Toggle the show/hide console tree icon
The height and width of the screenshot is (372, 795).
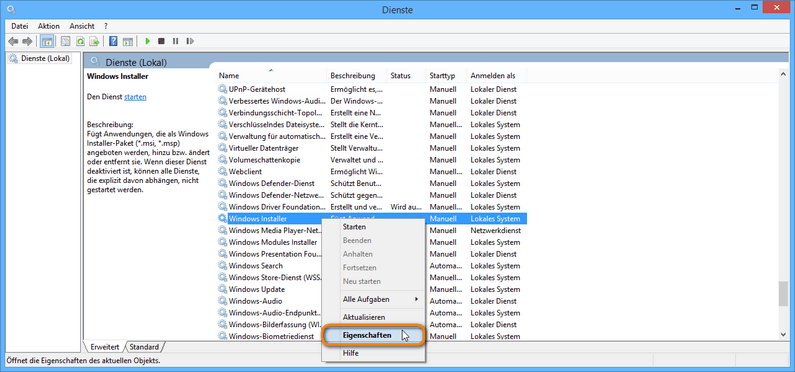(47, 41)
